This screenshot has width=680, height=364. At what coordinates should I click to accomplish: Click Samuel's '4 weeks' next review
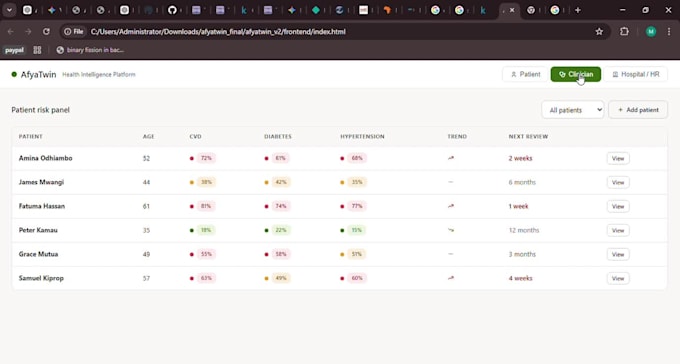tap(520, 278)
